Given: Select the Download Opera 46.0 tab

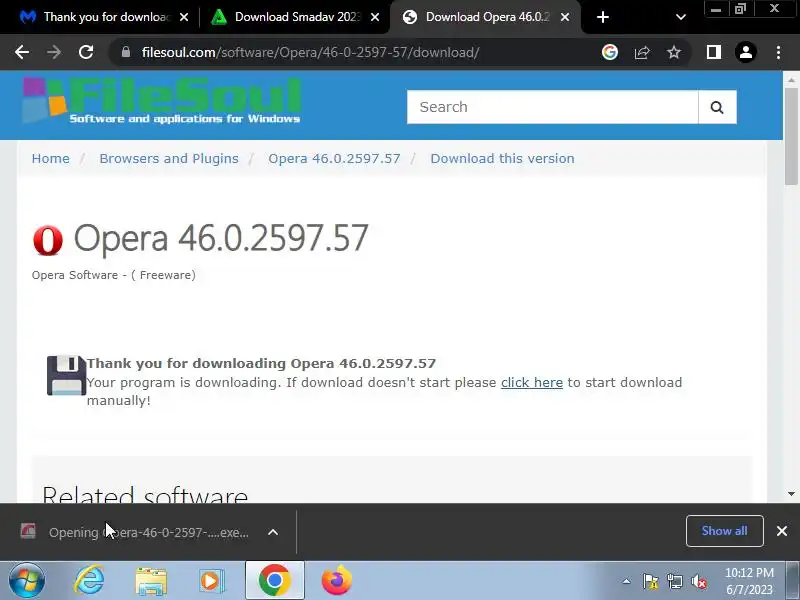Looking at the screenshot, I should pos(485,17).
